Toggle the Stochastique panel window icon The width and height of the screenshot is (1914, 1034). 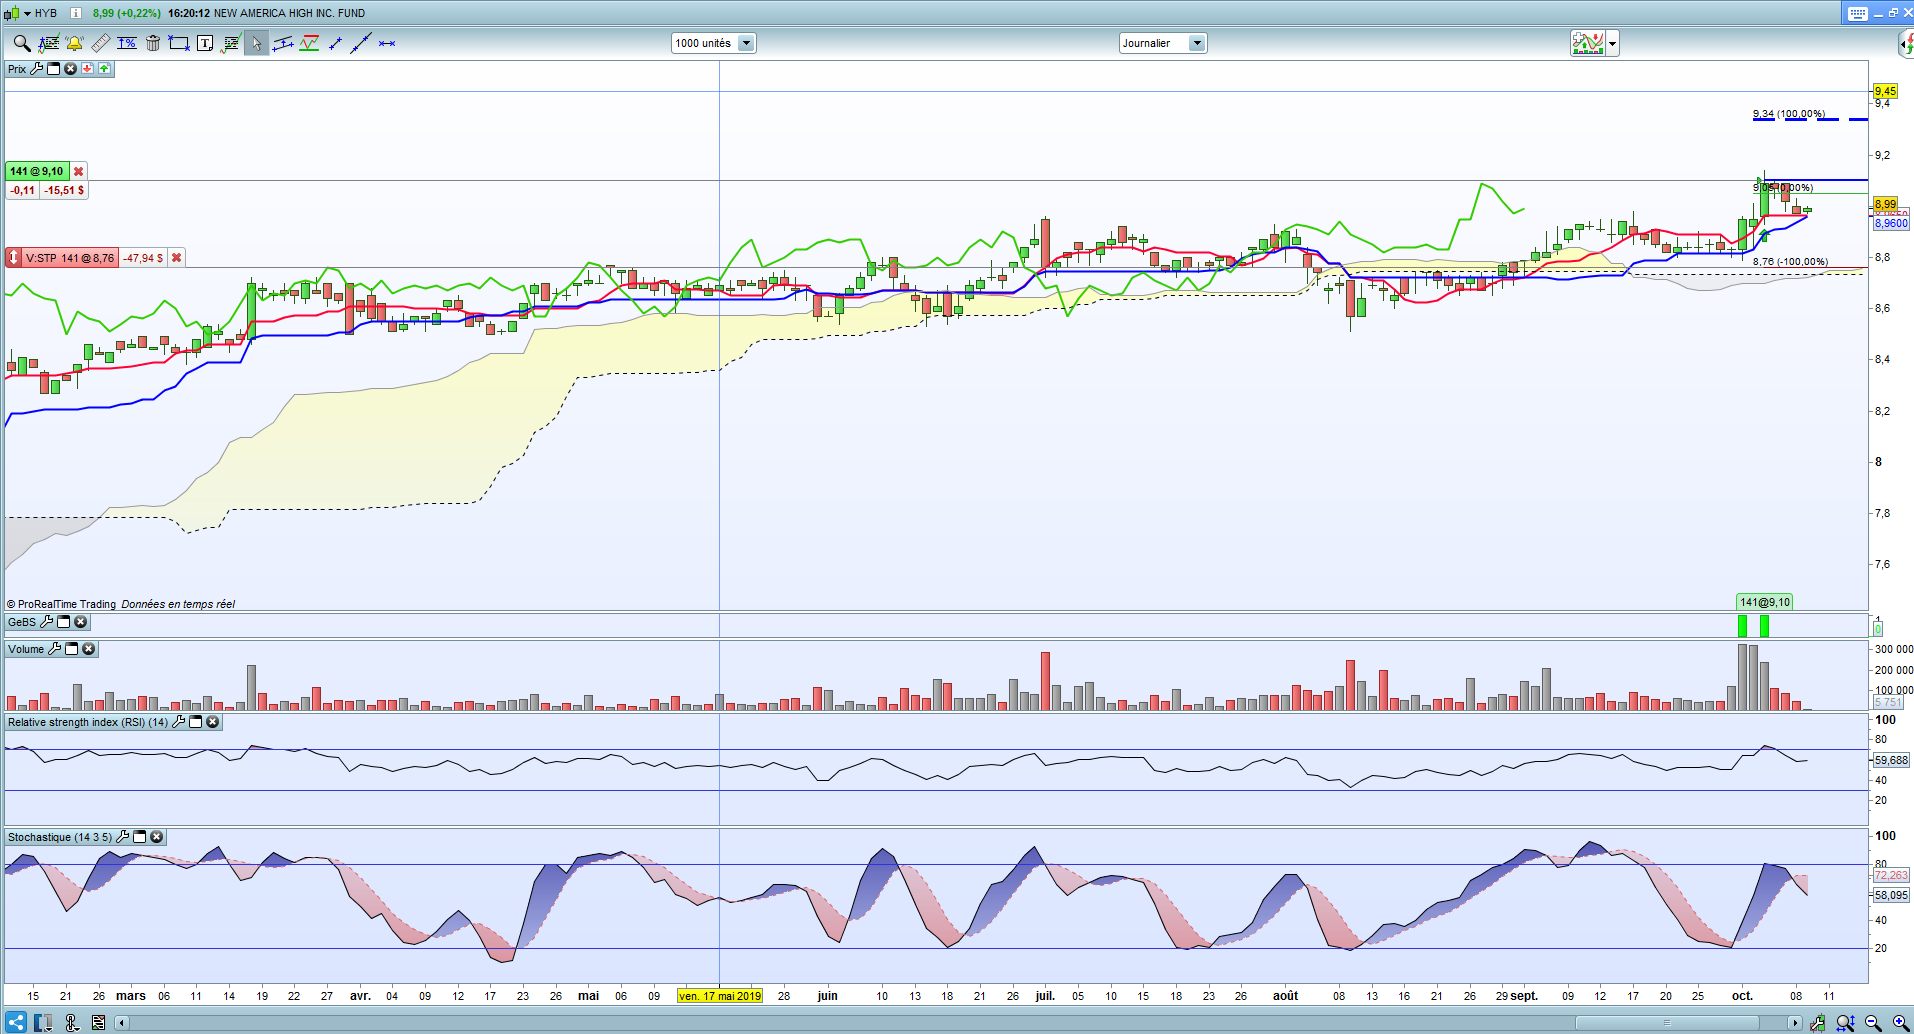(140, 837)
